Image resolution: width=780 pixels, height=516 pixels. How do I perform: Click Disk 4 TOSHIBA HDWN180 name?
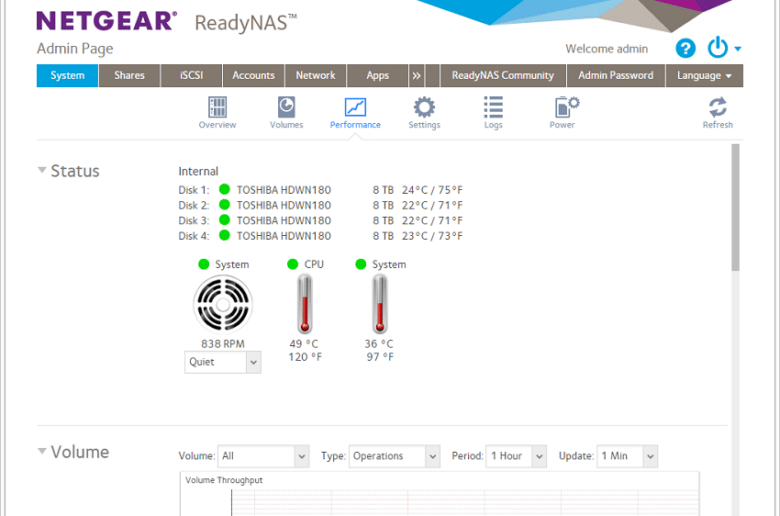click(x=284, y=236)
